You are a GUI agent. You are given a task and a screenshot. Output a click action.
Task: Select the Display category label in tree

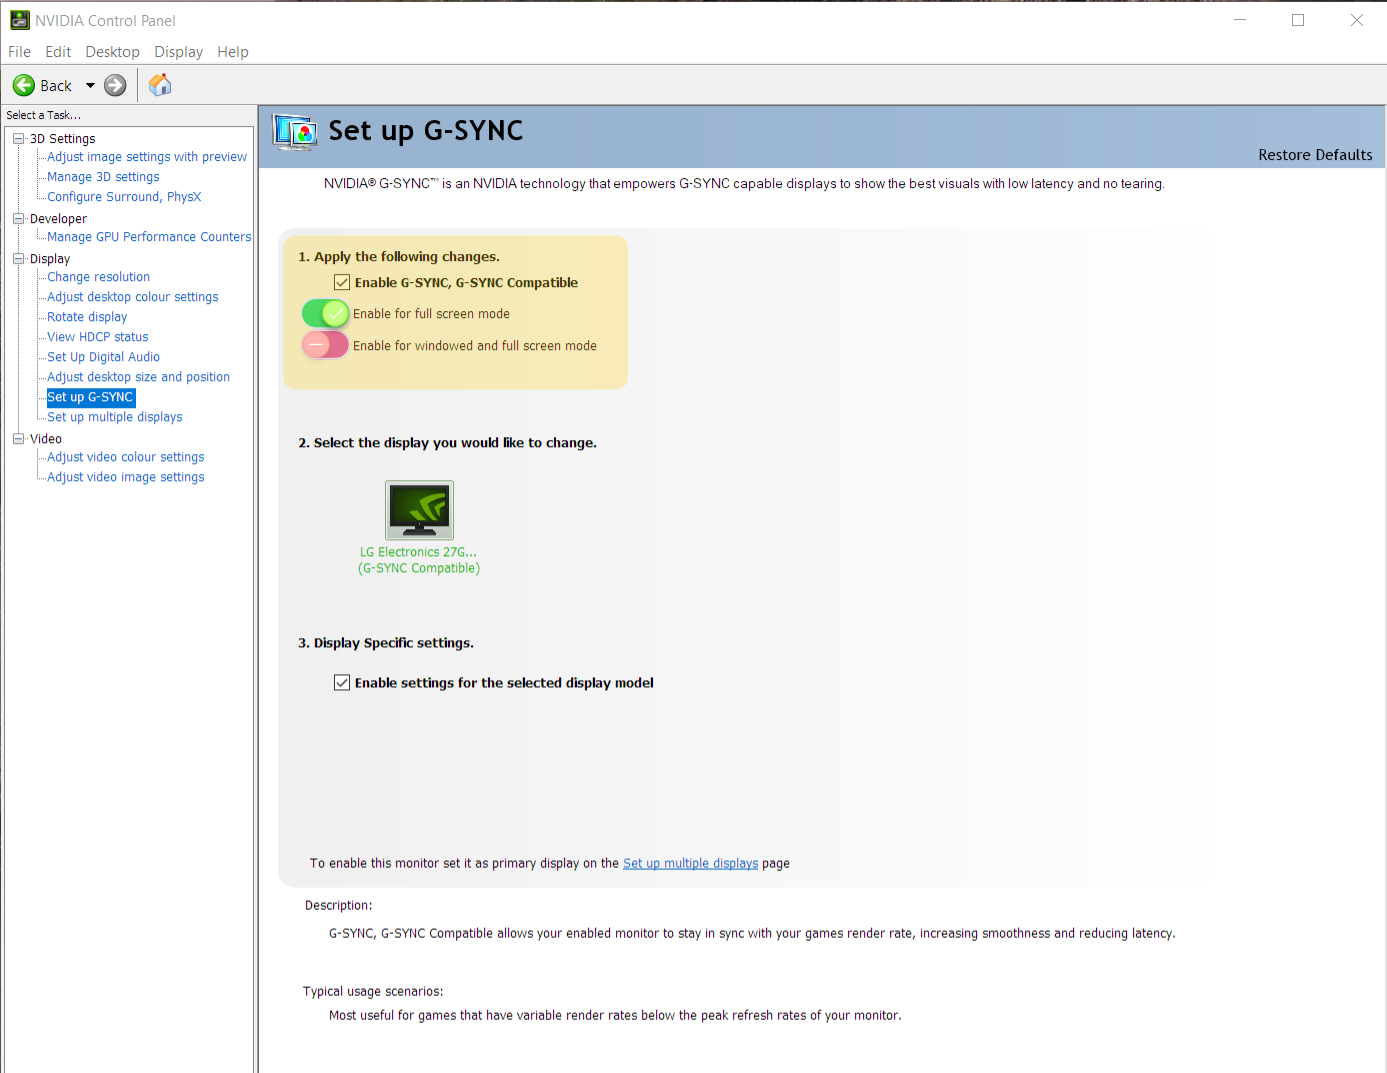tap(49, 259)
